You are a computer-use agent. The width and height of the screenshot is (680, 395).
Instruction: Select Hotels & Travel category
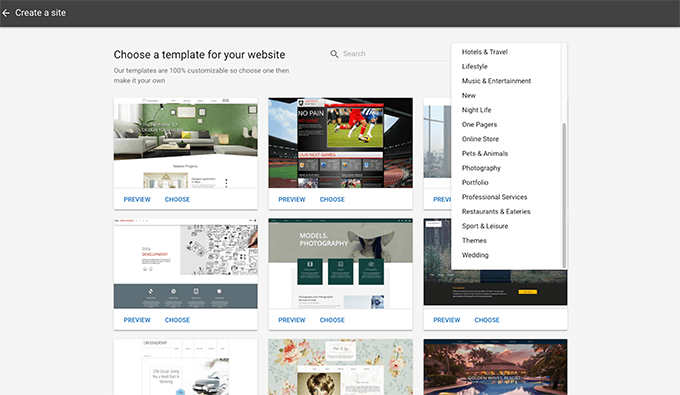pyautogui.click(x=484, y=52)
